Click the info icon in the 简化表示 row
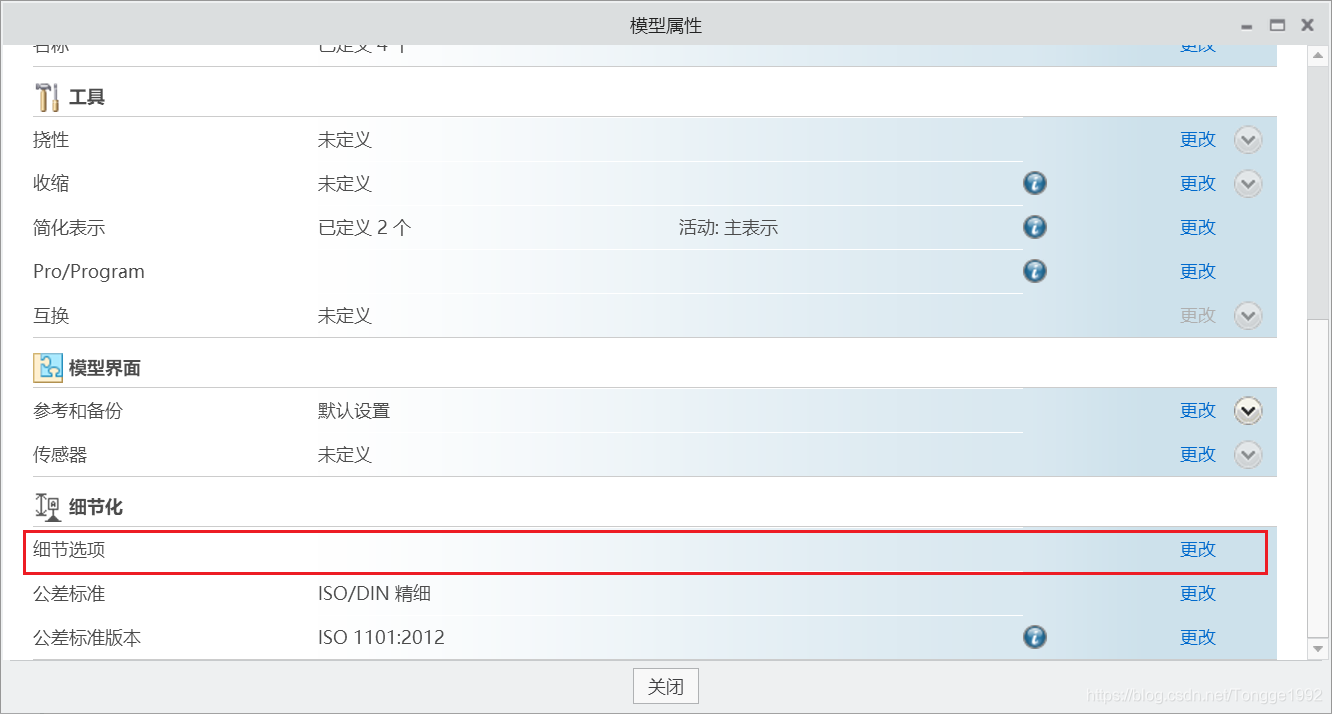The height and width of the screenshot is (714, 1332). pos(1035,227)
